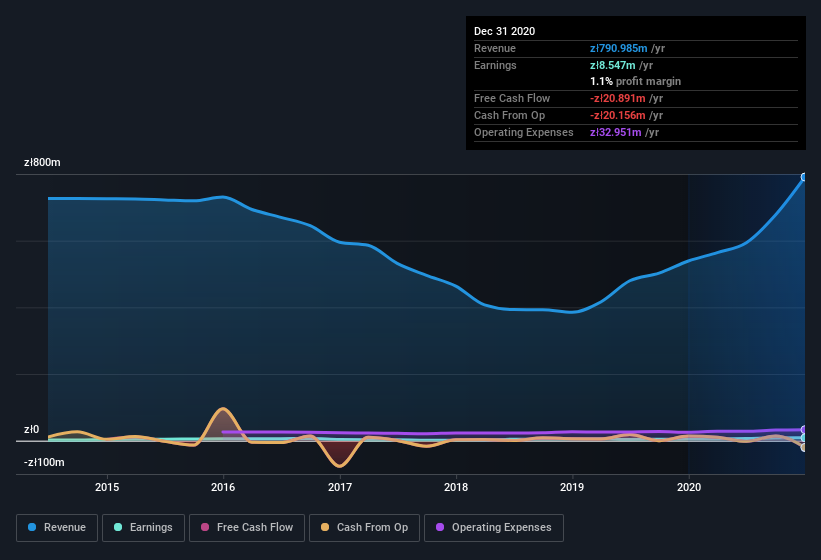
Task: Toggle the Revenue legend button
Action: pos(57,528)
